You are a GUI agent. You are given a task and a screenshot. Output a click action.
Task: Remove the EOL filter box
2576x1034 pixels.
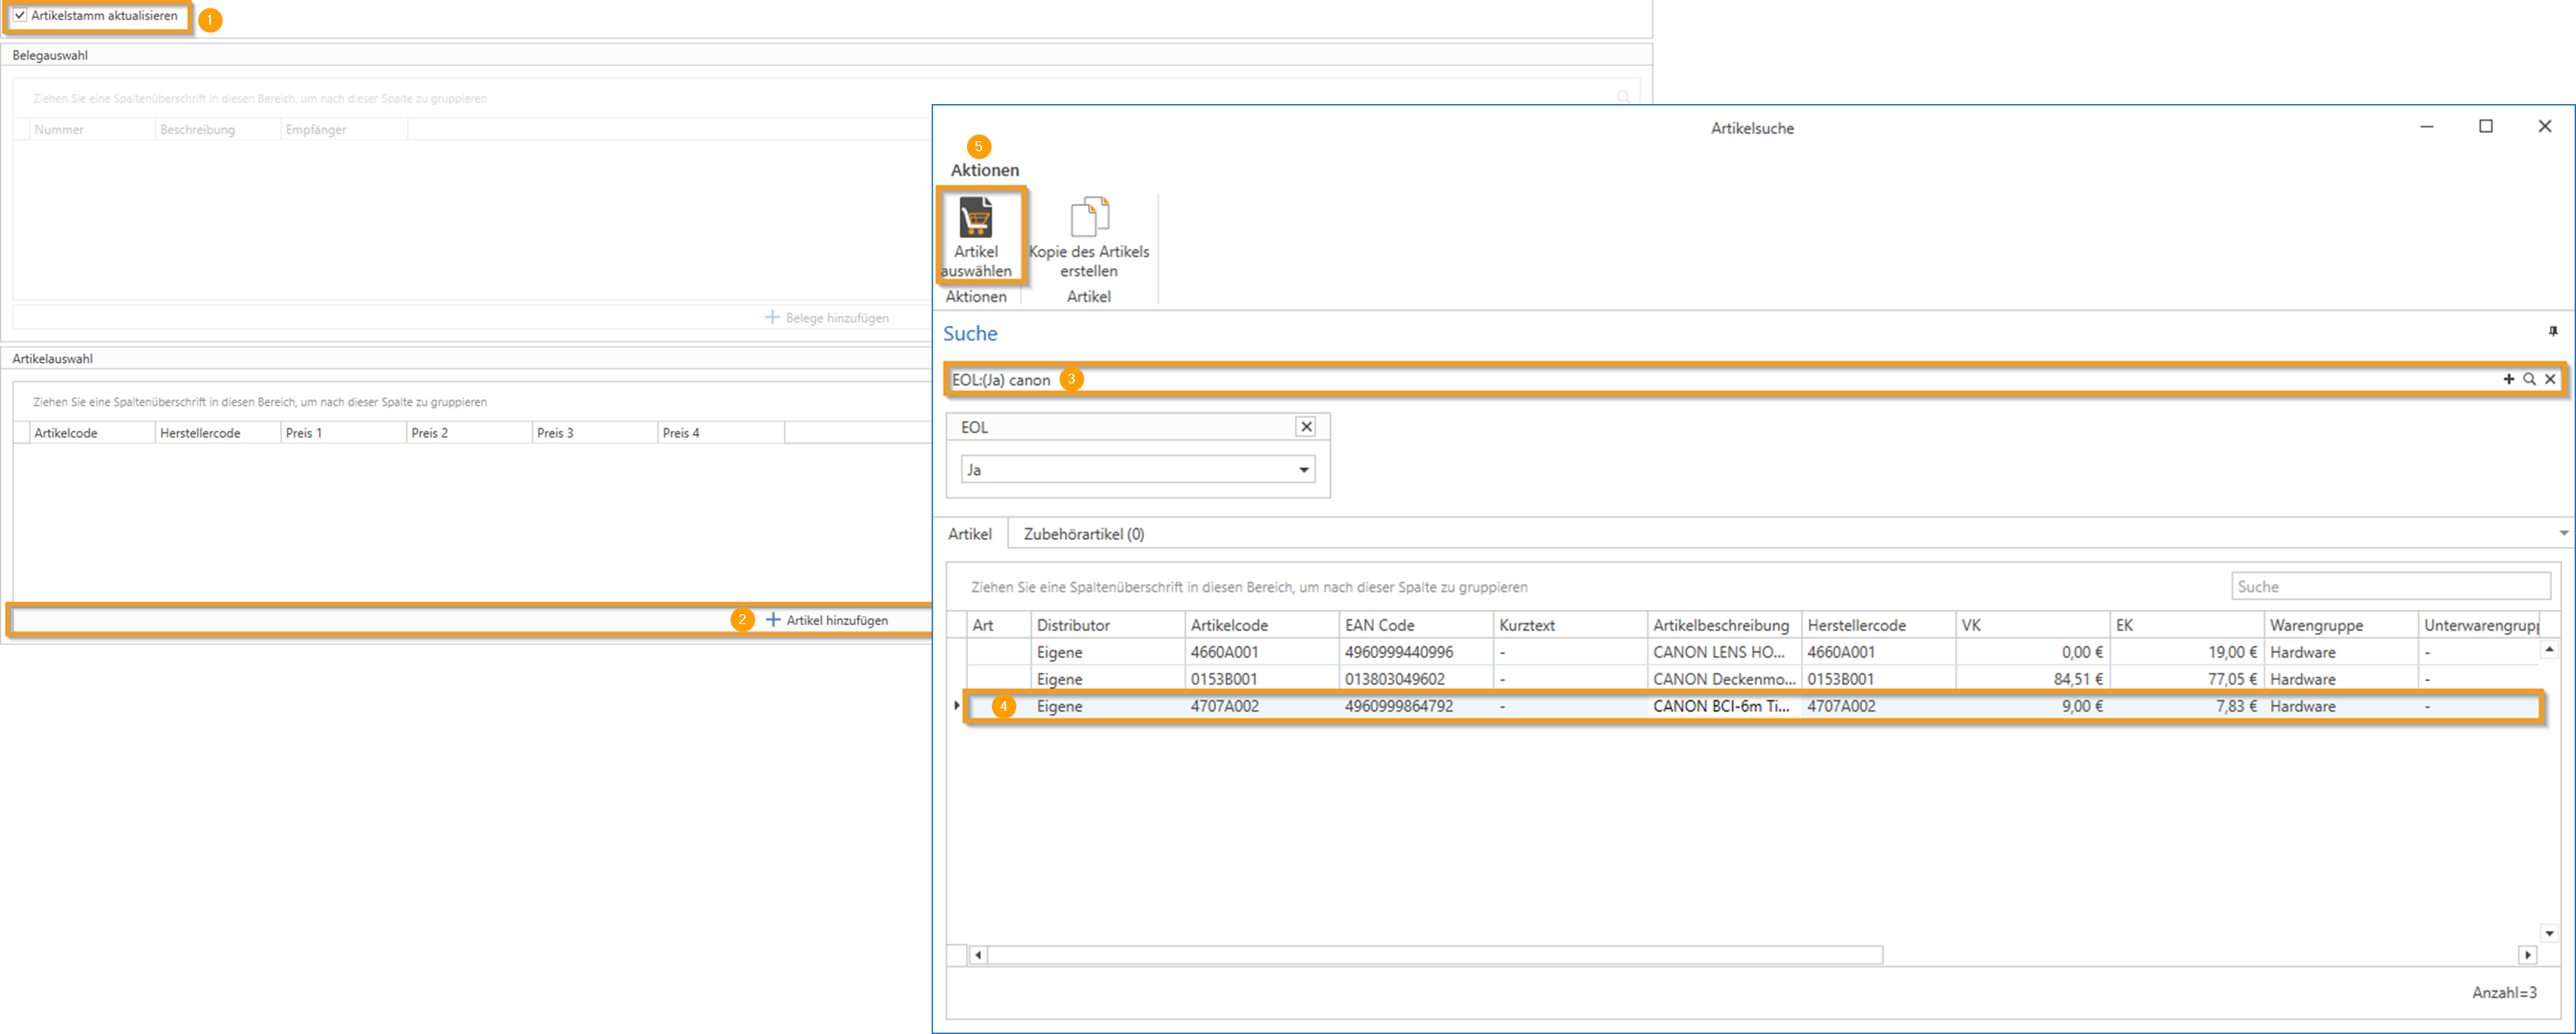pyautogui.click(x=1305, y=427)
